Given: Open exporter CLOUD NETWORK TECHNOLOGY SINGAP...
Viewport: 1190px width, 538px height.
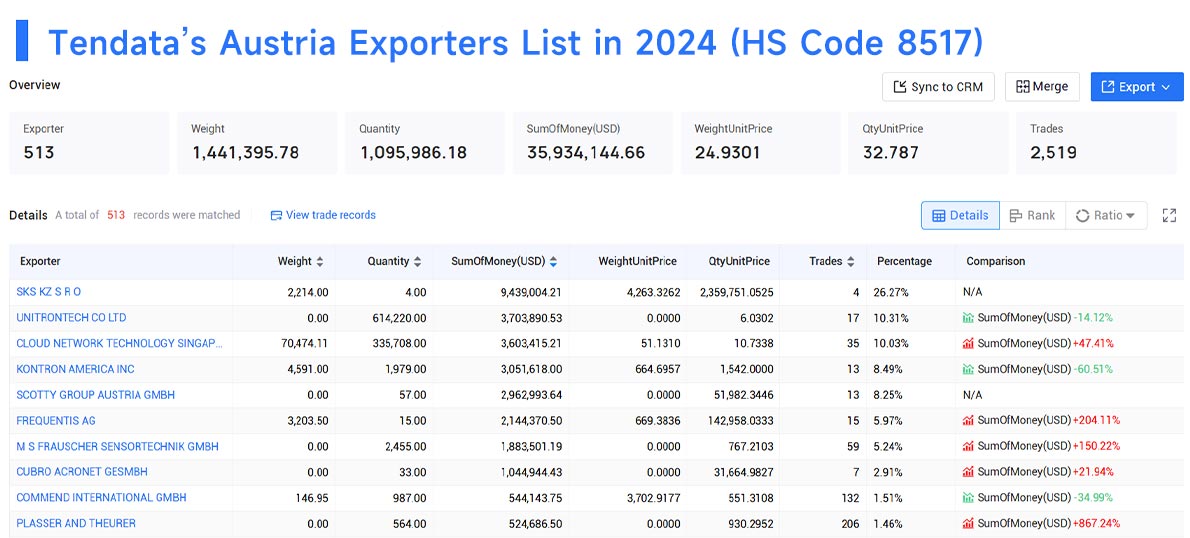Looking at the screenshot, I should tap(120, 343).
